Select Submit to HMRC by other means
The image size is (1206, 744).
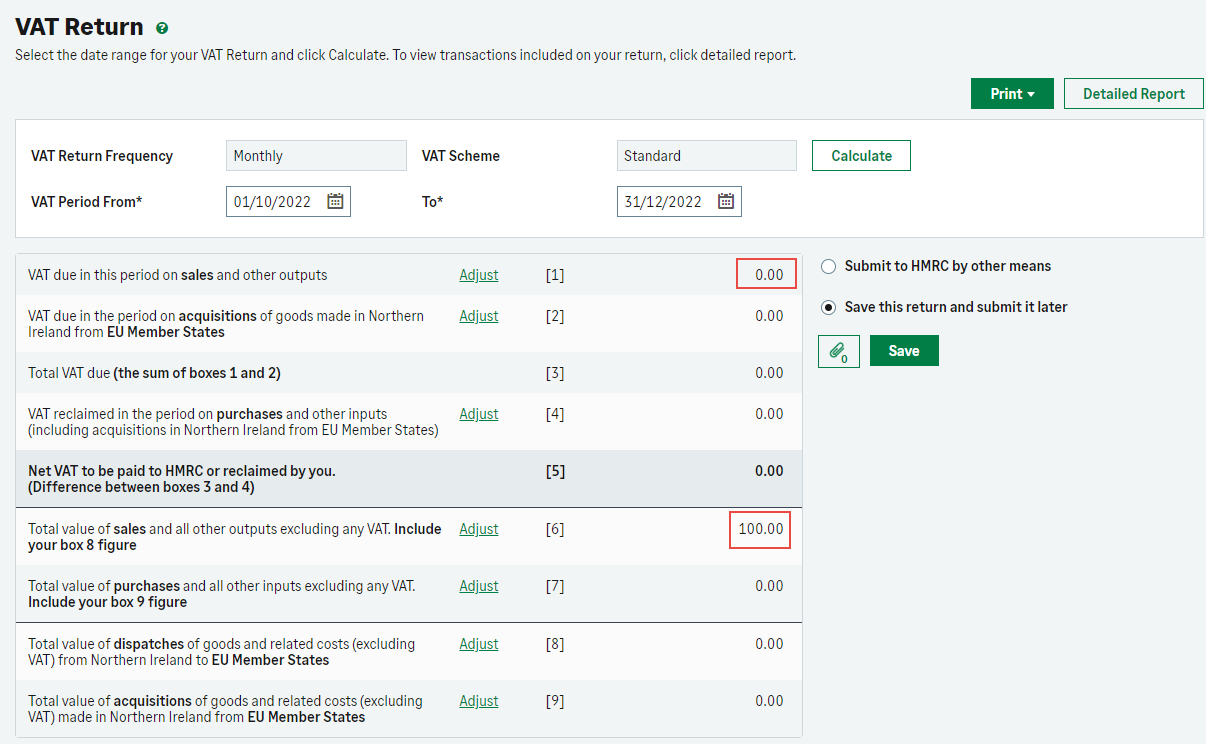click(x=828, y=267)
